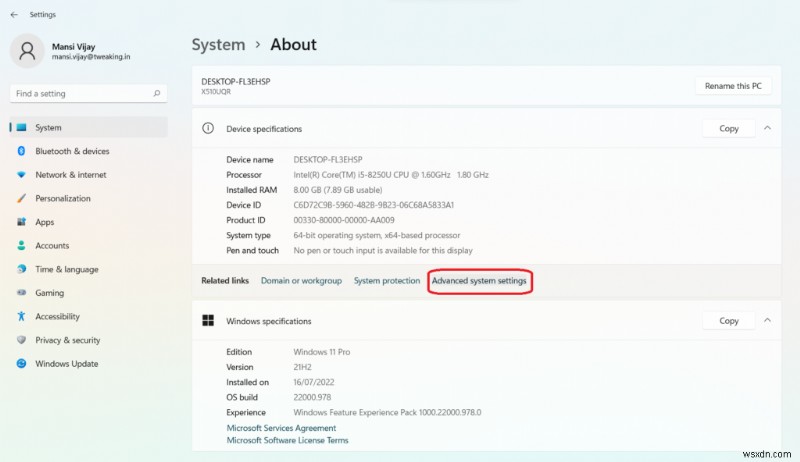Screen dimensions: 800x462
Task: Open Network & internet settings
Action: (x=89, y=174)
